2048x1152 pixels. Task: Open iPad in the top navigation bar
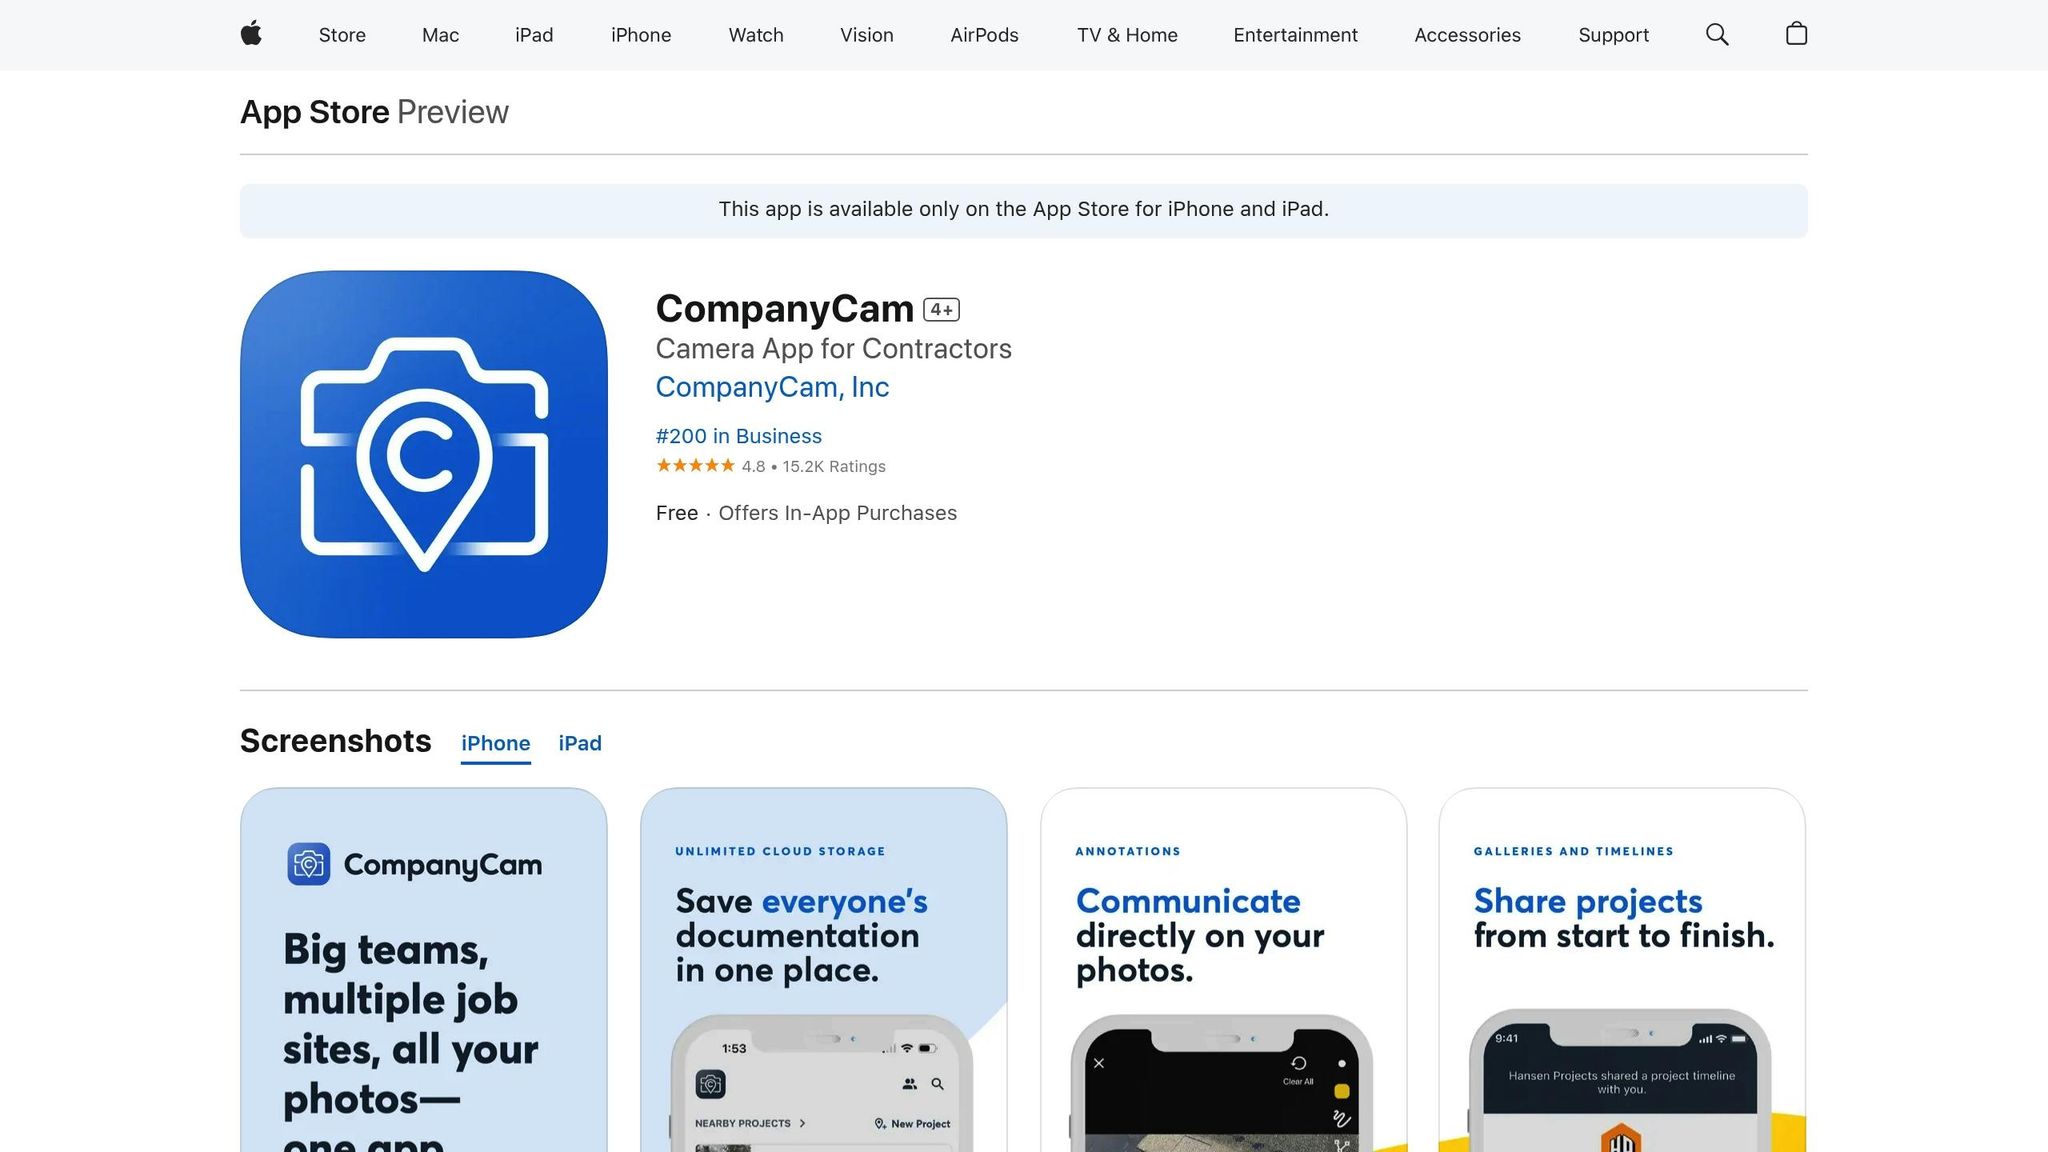tap(534, 35)
